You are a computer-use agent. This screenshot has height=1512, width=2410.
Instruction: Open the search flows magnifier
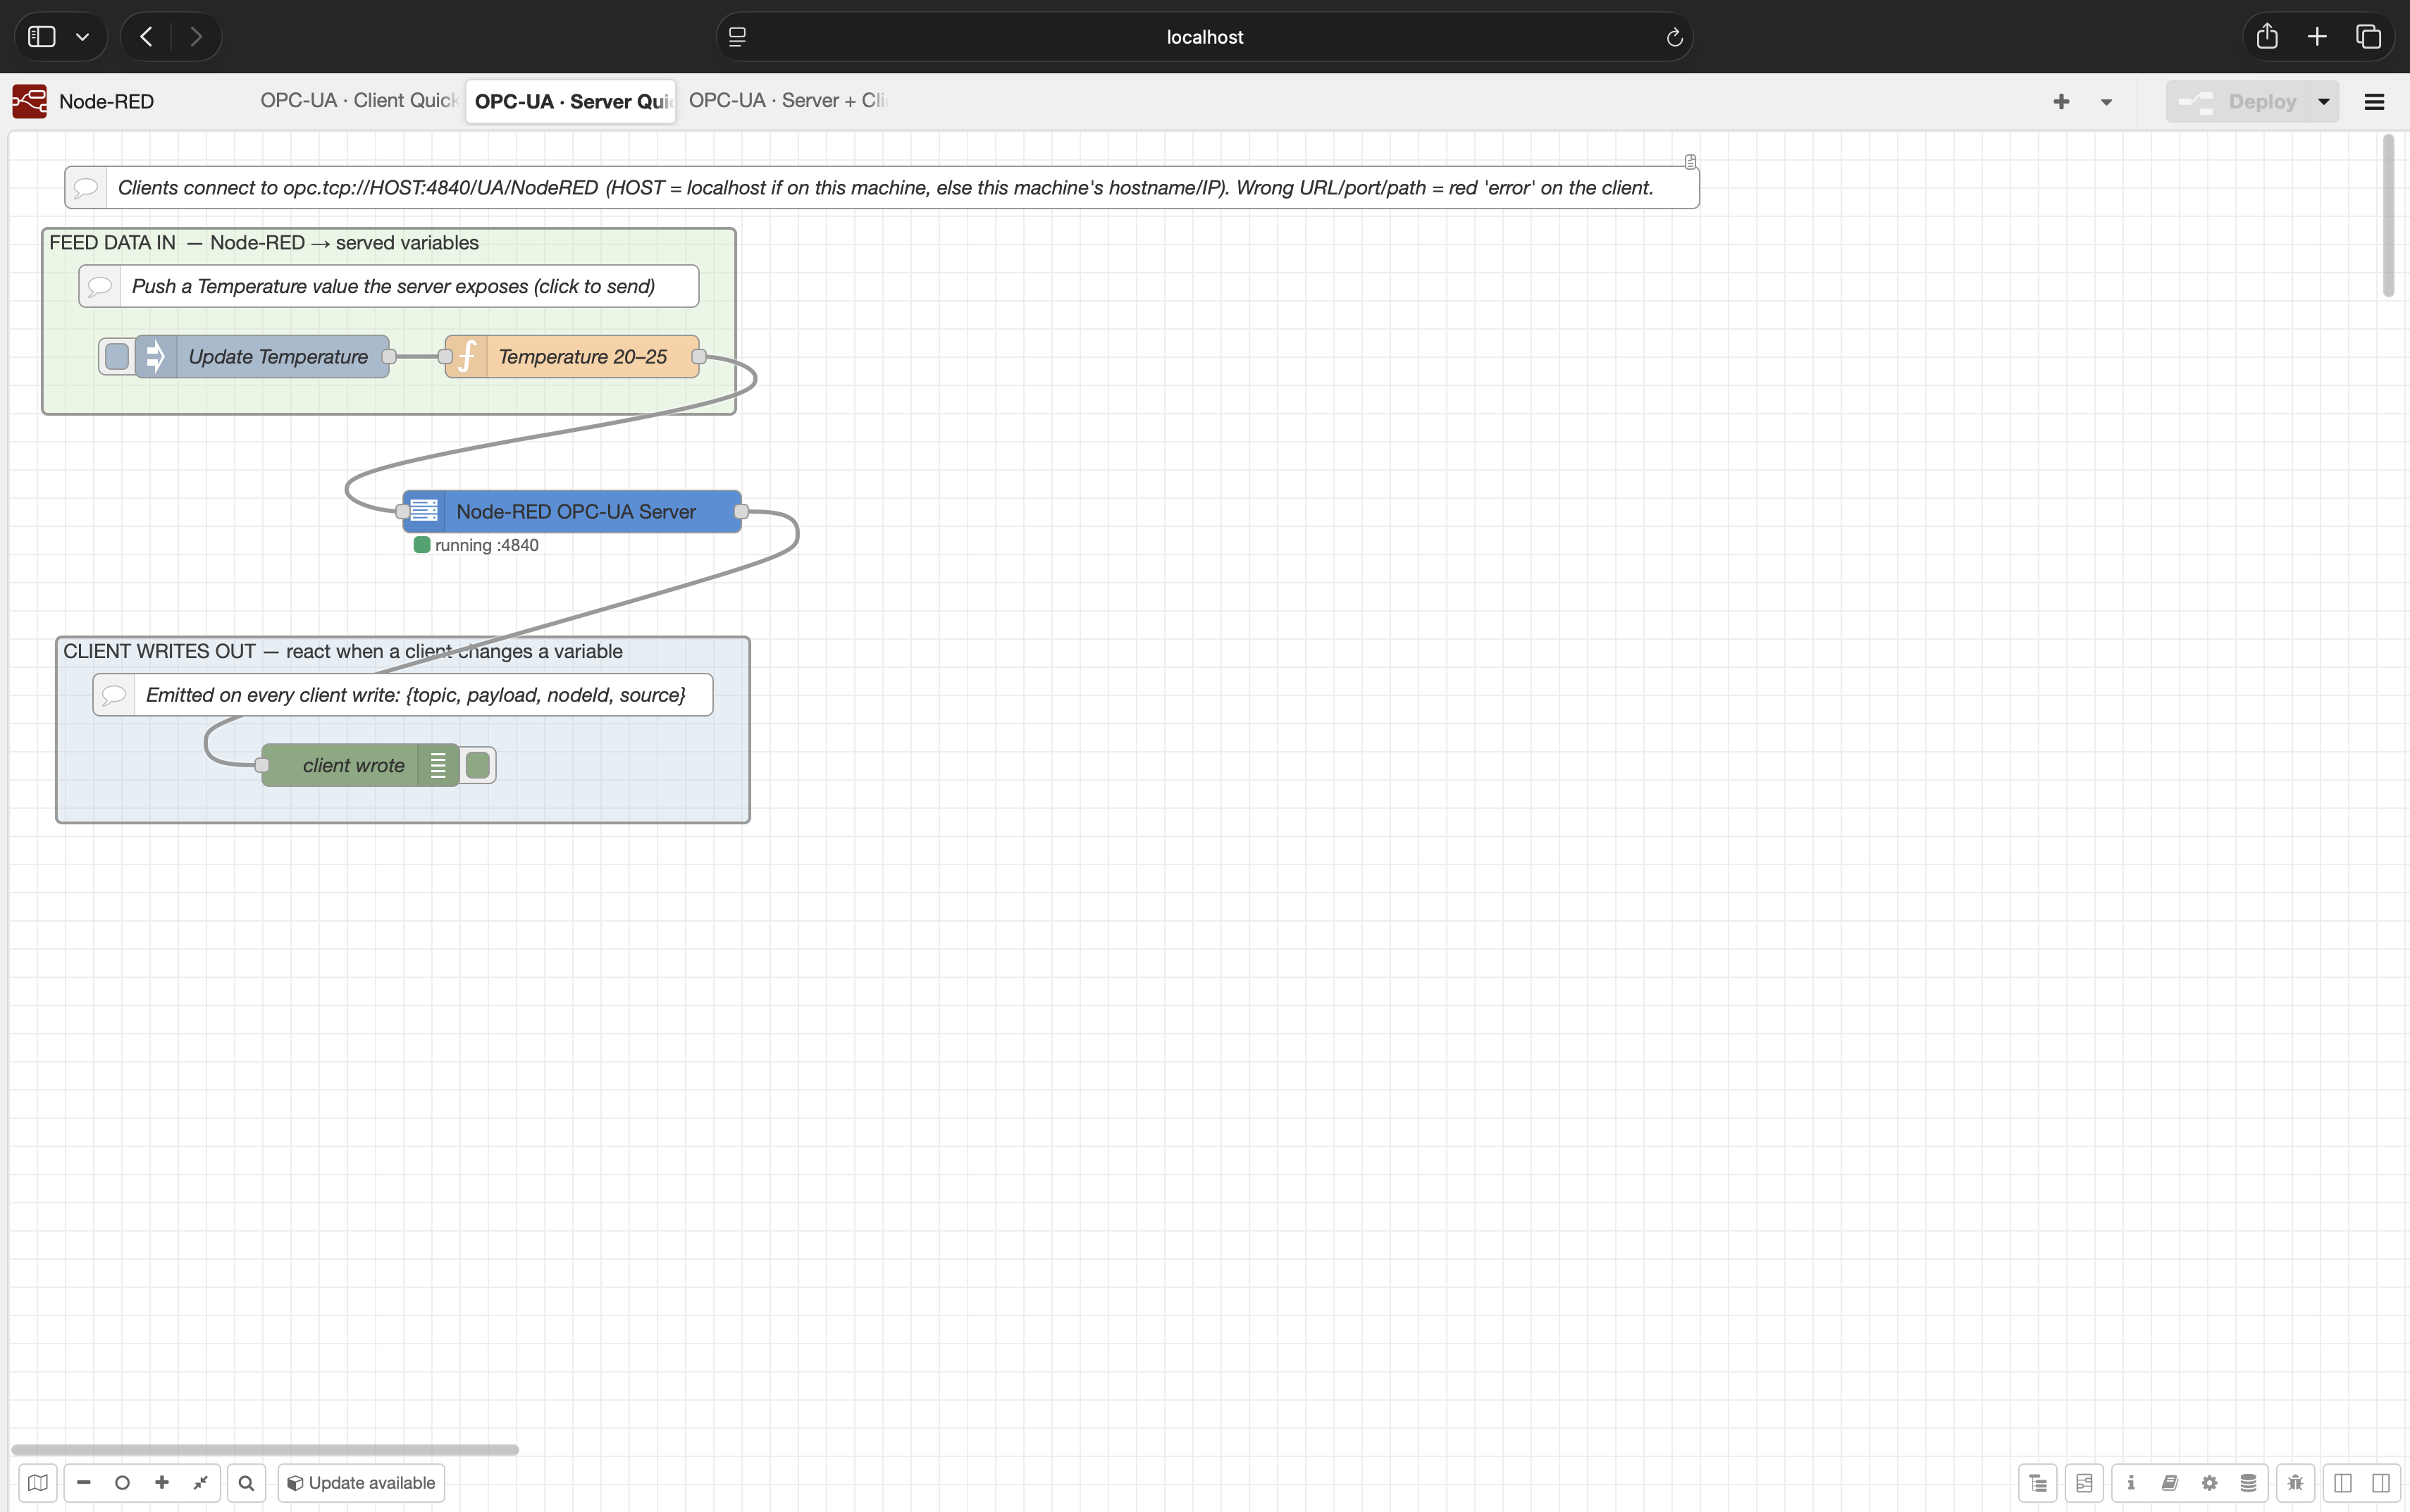pos(246,1482)
